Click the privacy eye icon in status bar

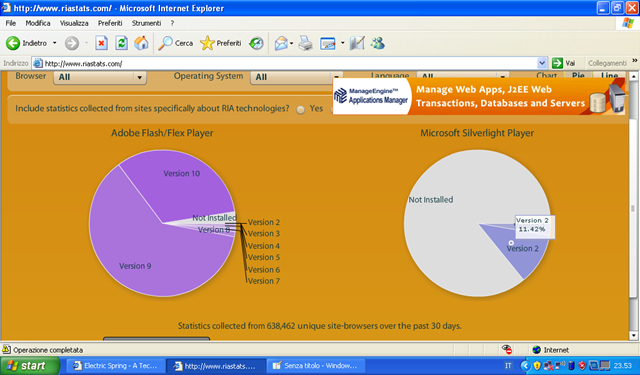pos(507,350)
